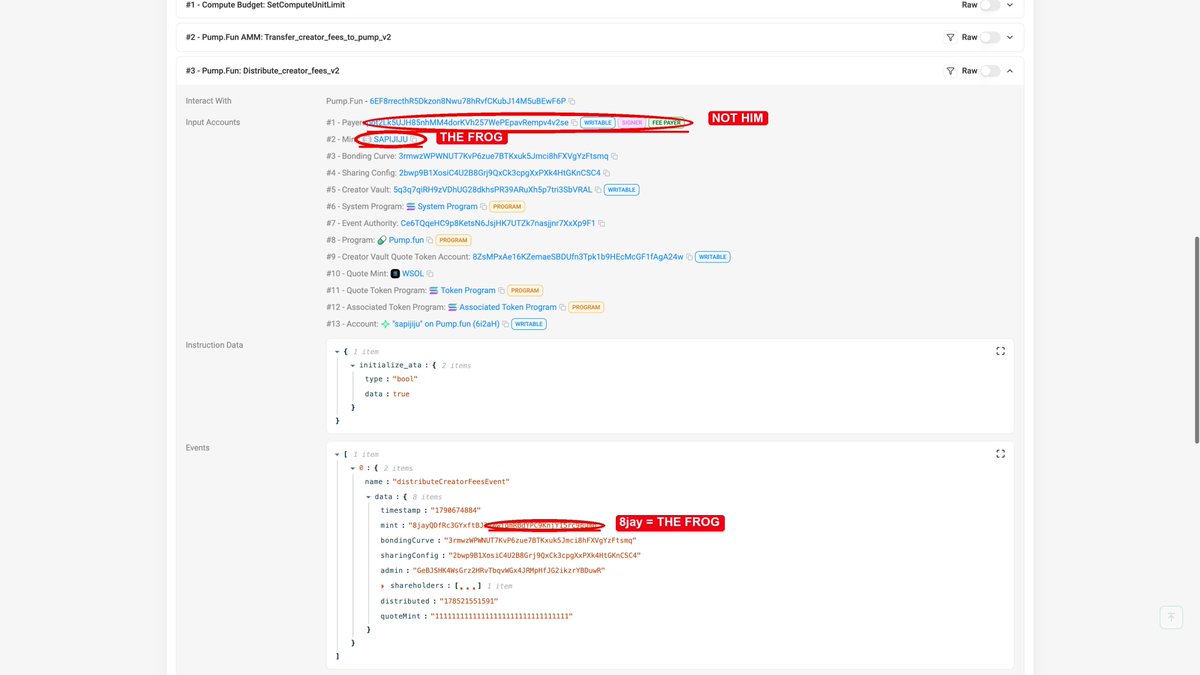
Task: Expand the #2 Pump.Fun AMM instruction
Action: [1010, 37]
